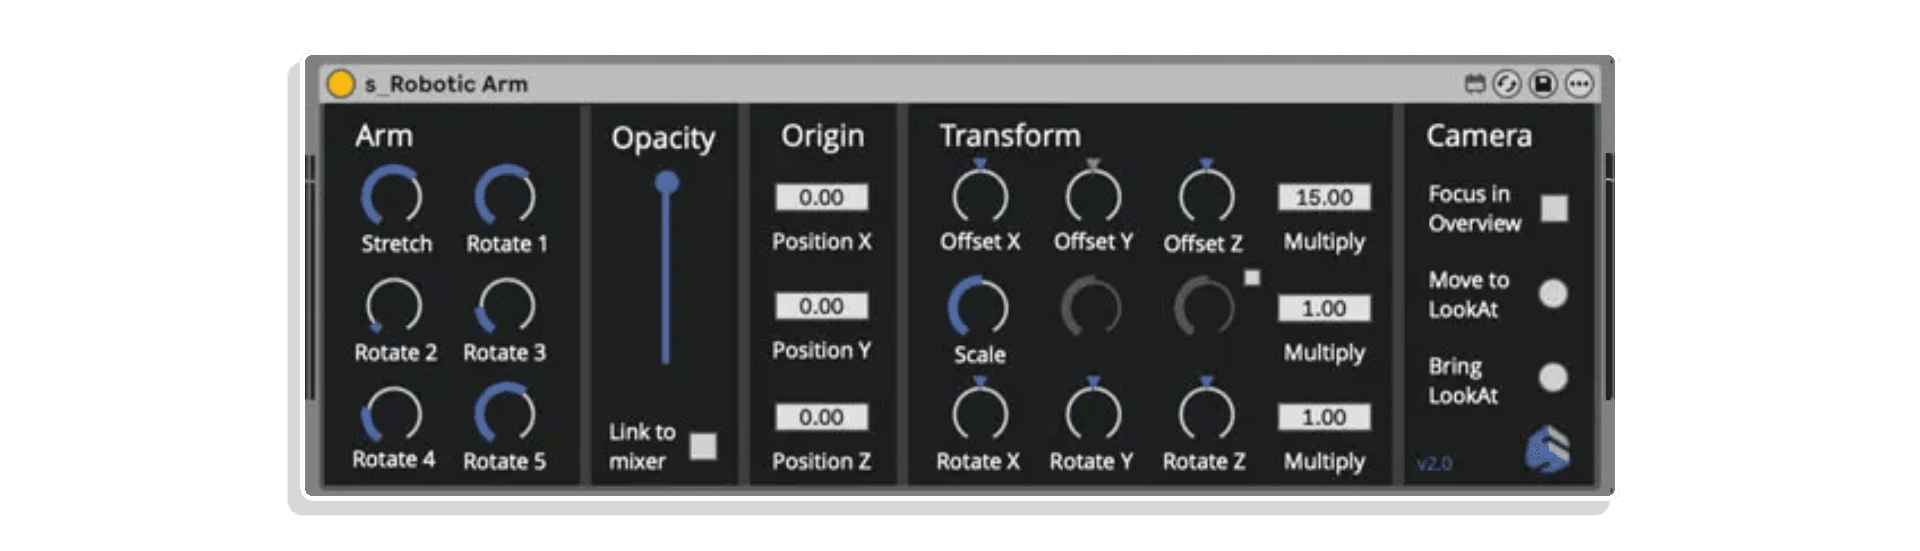Open the three-dots options icon in title bar
The height and width of the screenshot is (551, 1920).
1579,84
